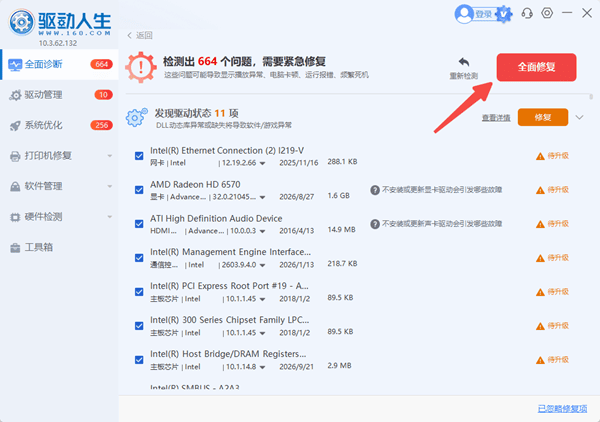Click warning icon for ATI Audio row
600x422 pixels.
click(540, 224)
